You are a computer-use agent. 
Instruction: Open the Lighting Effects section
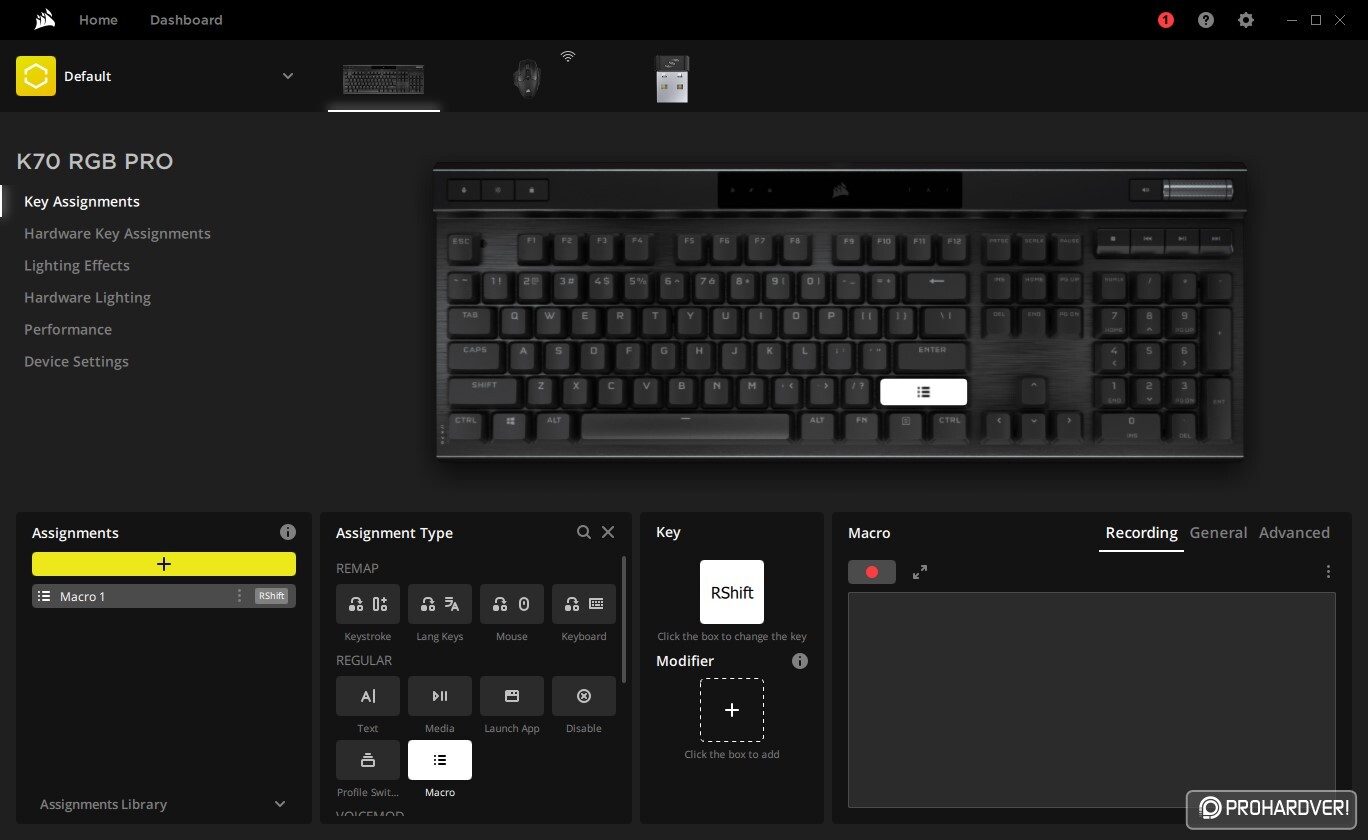click(x=77, y=265)
